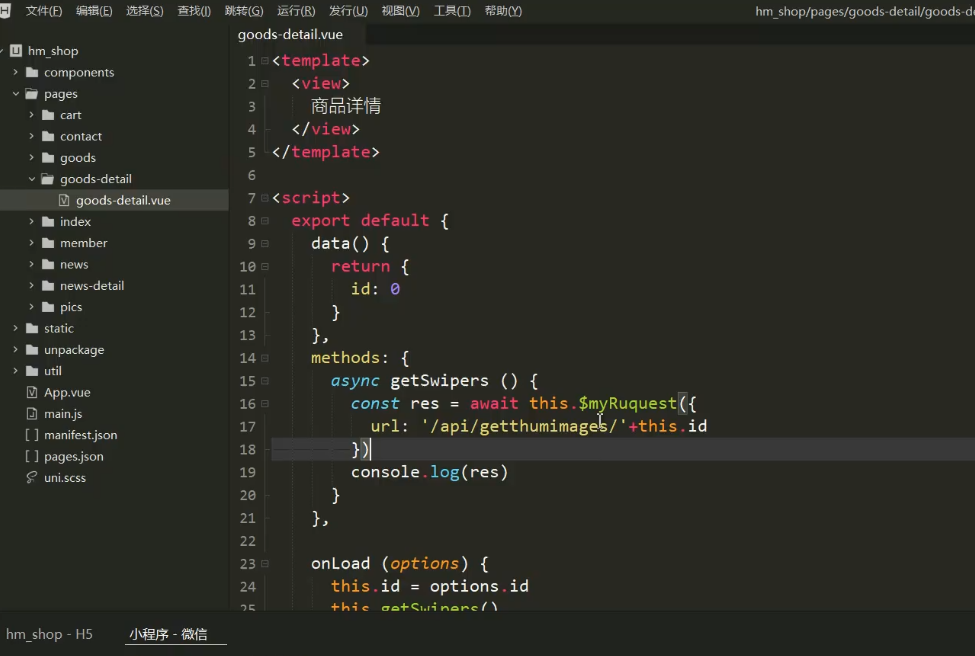Fold the return block at line 10

tap(265, 266)
